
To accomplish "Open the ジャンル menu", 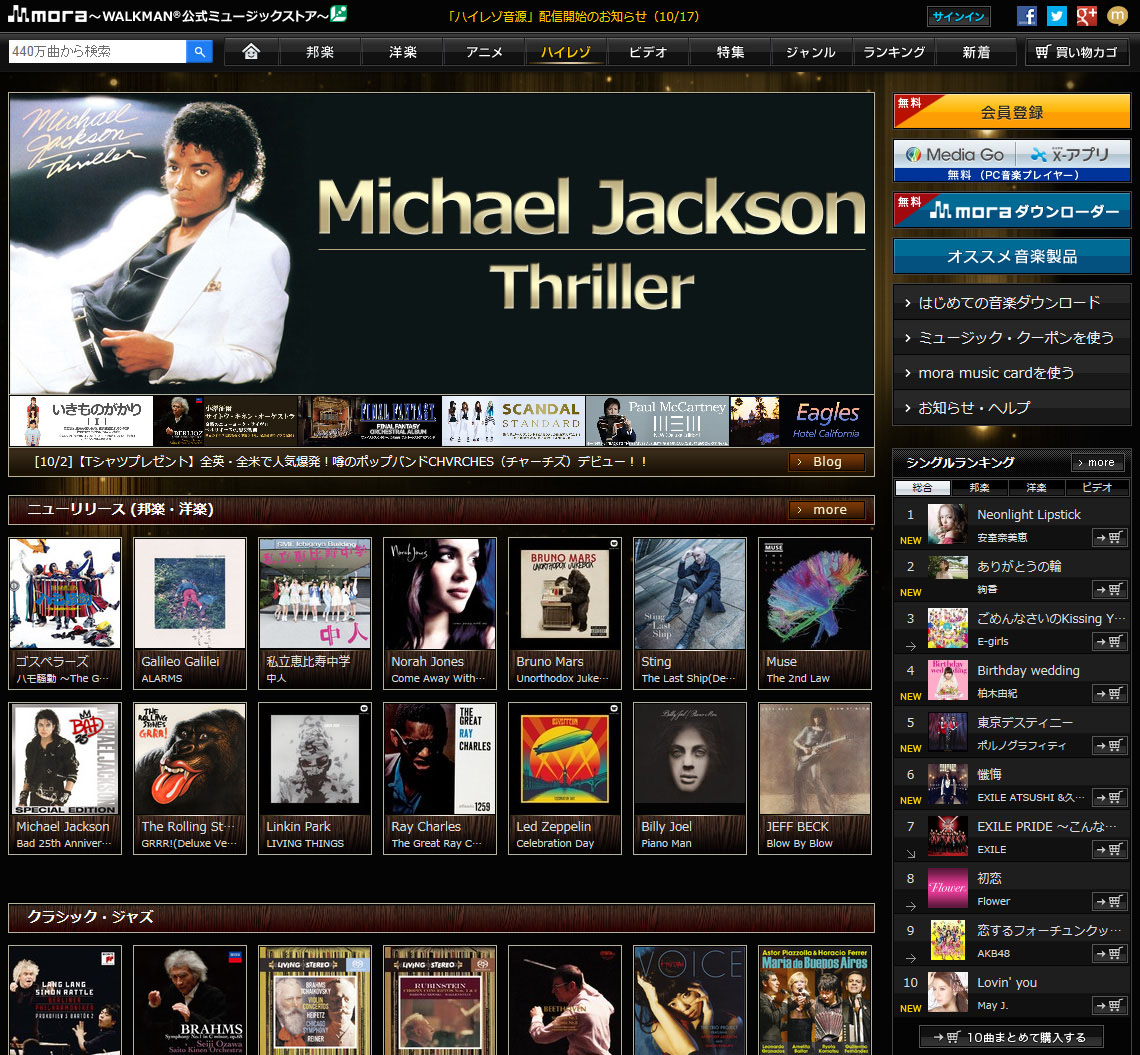I will point(811,52).
